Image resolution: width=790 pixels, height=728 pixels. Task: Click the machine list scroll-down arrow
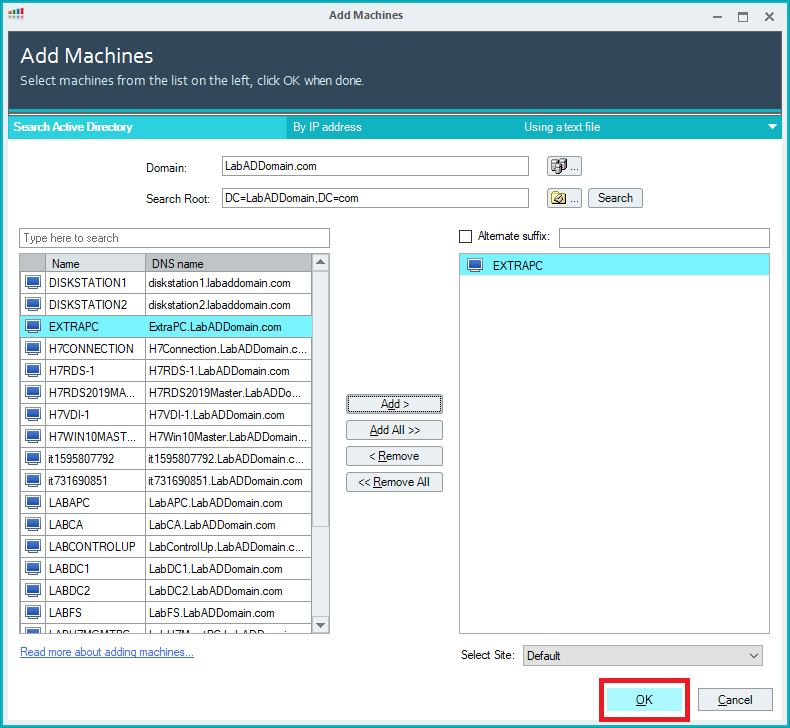coord(320,625)
